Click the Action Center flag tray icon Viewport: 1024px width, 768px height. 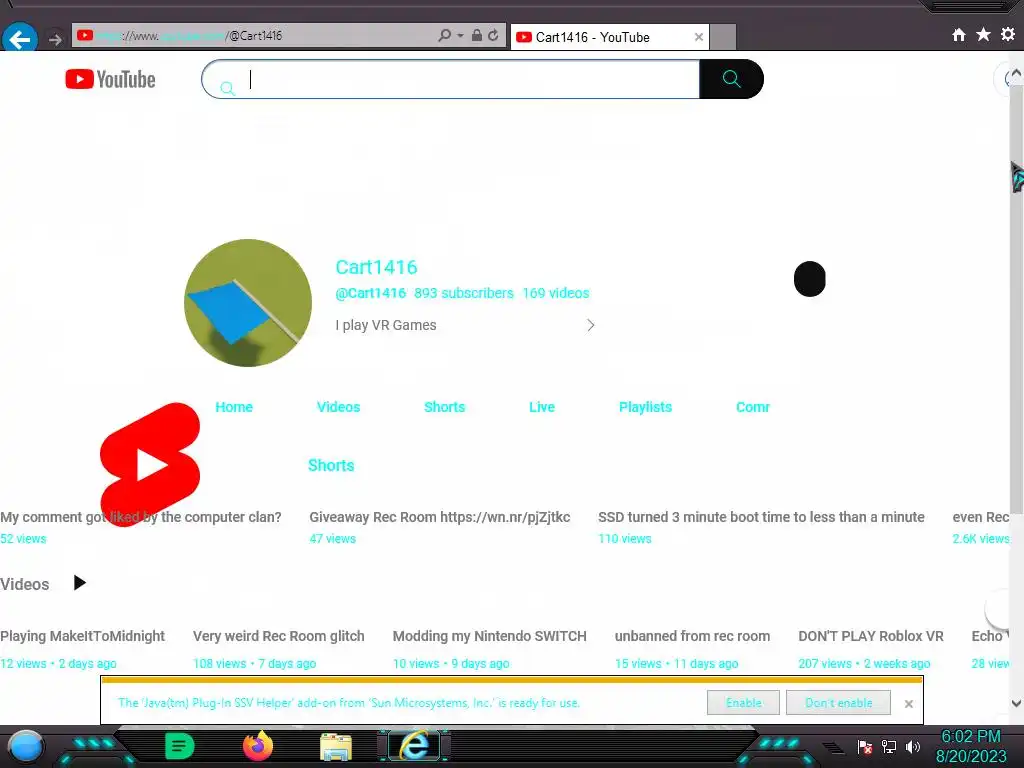pos(865,747)
